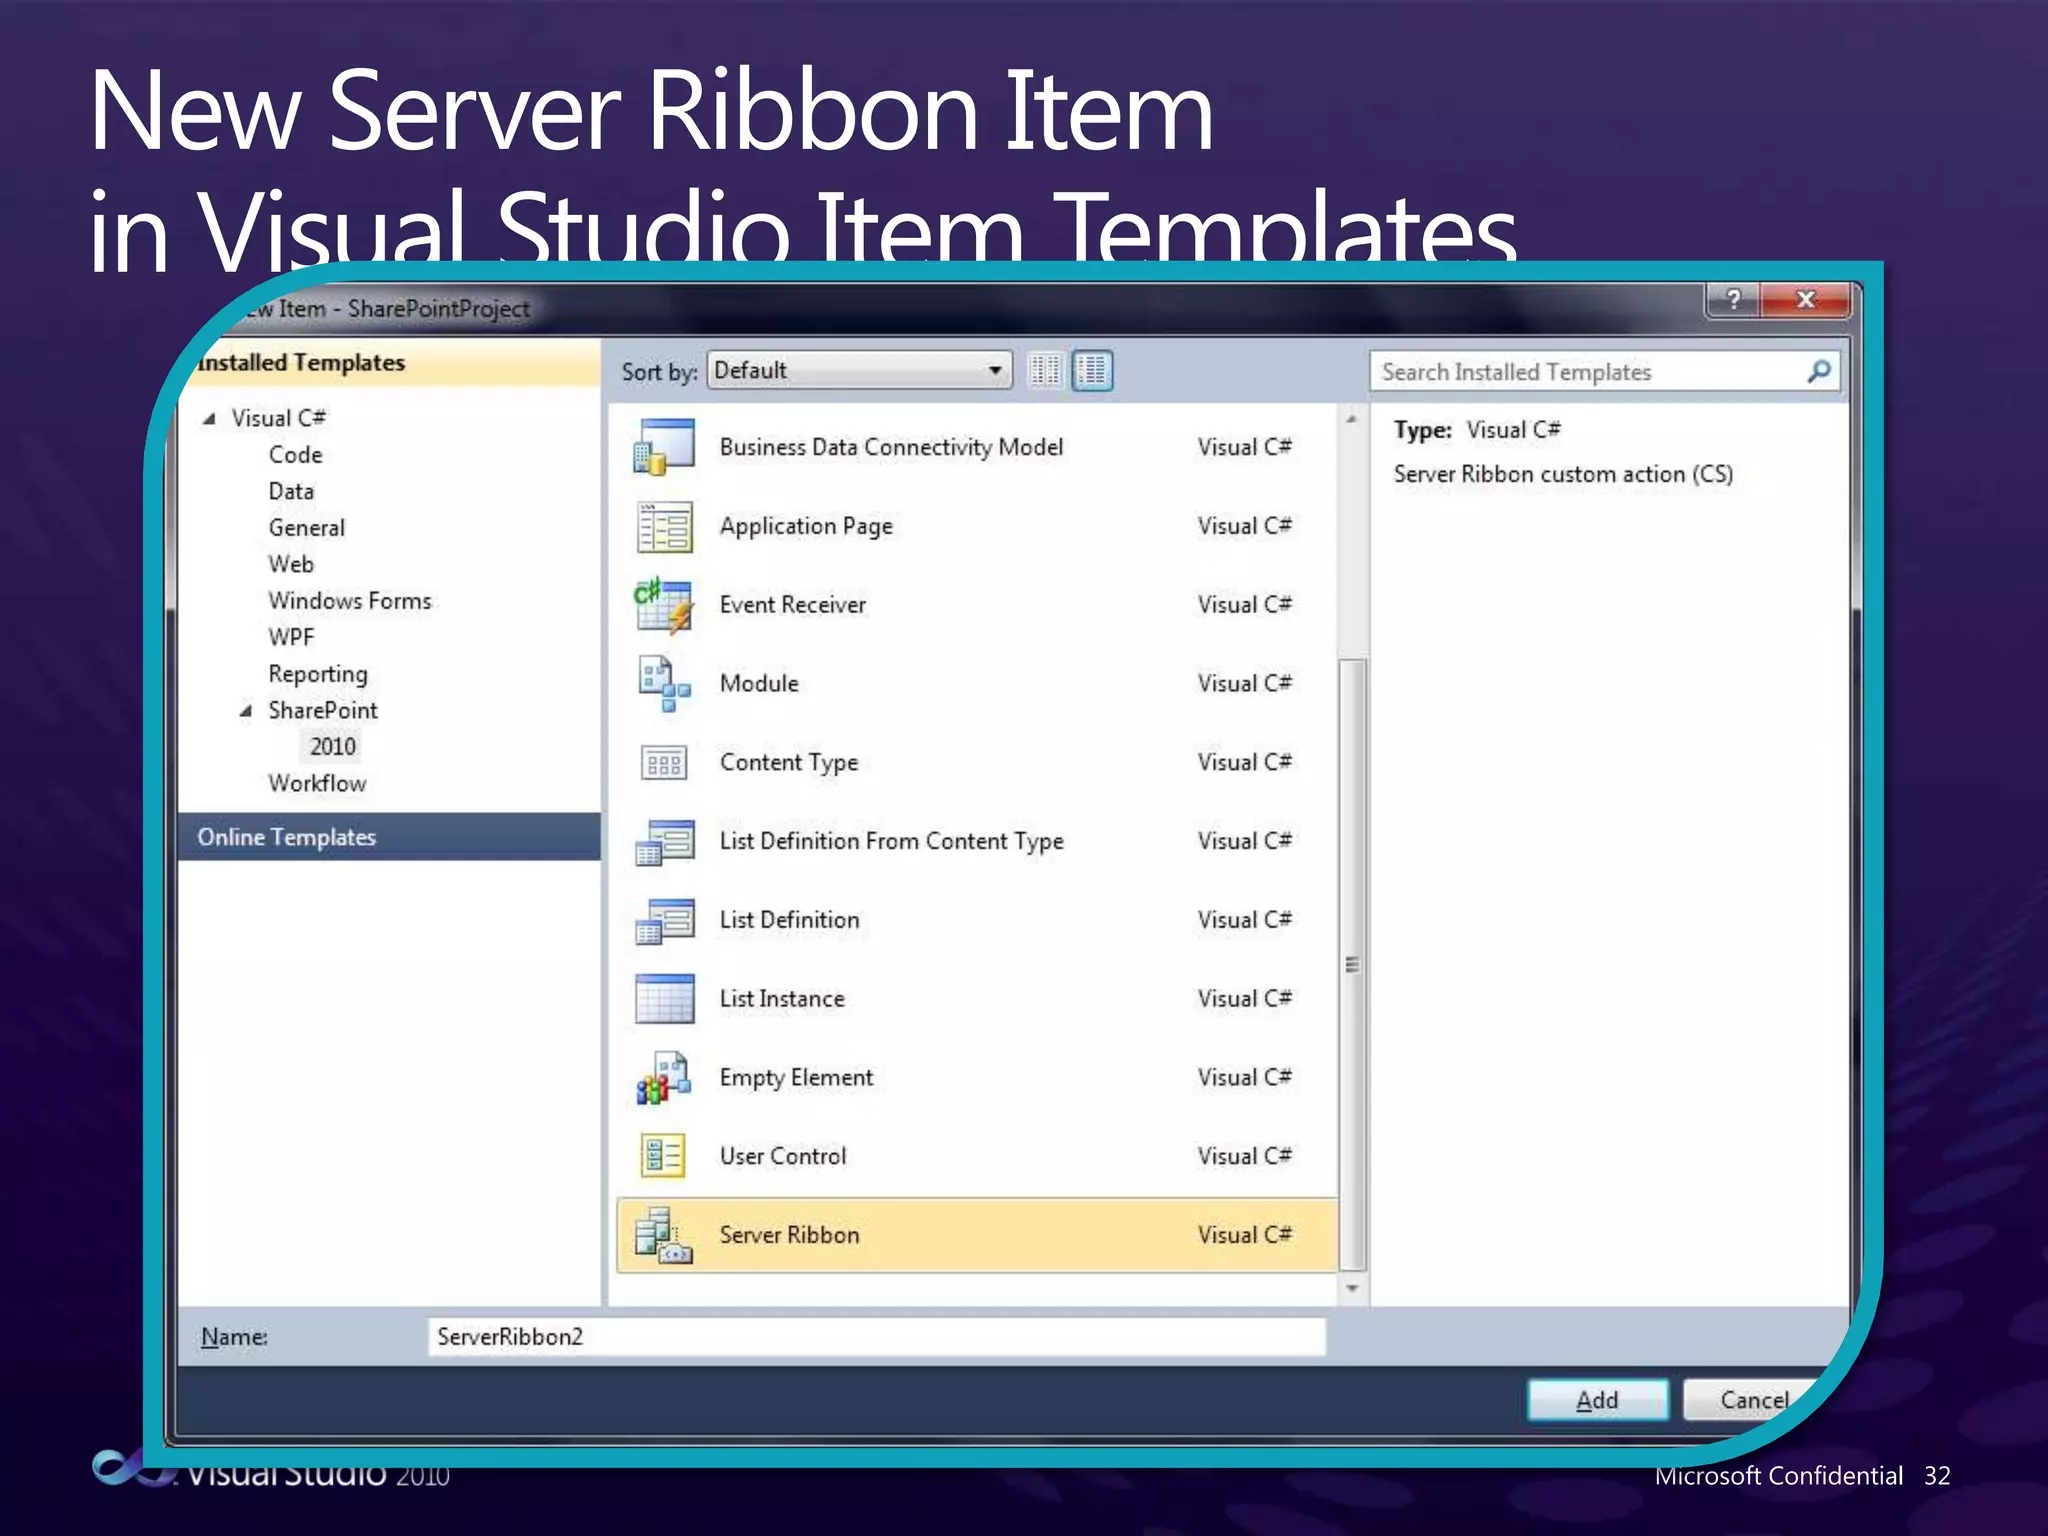Click the List Definition template icon
Image resolution: width=2048 pixels, height=1536 pixels.
tap(664, 921)
